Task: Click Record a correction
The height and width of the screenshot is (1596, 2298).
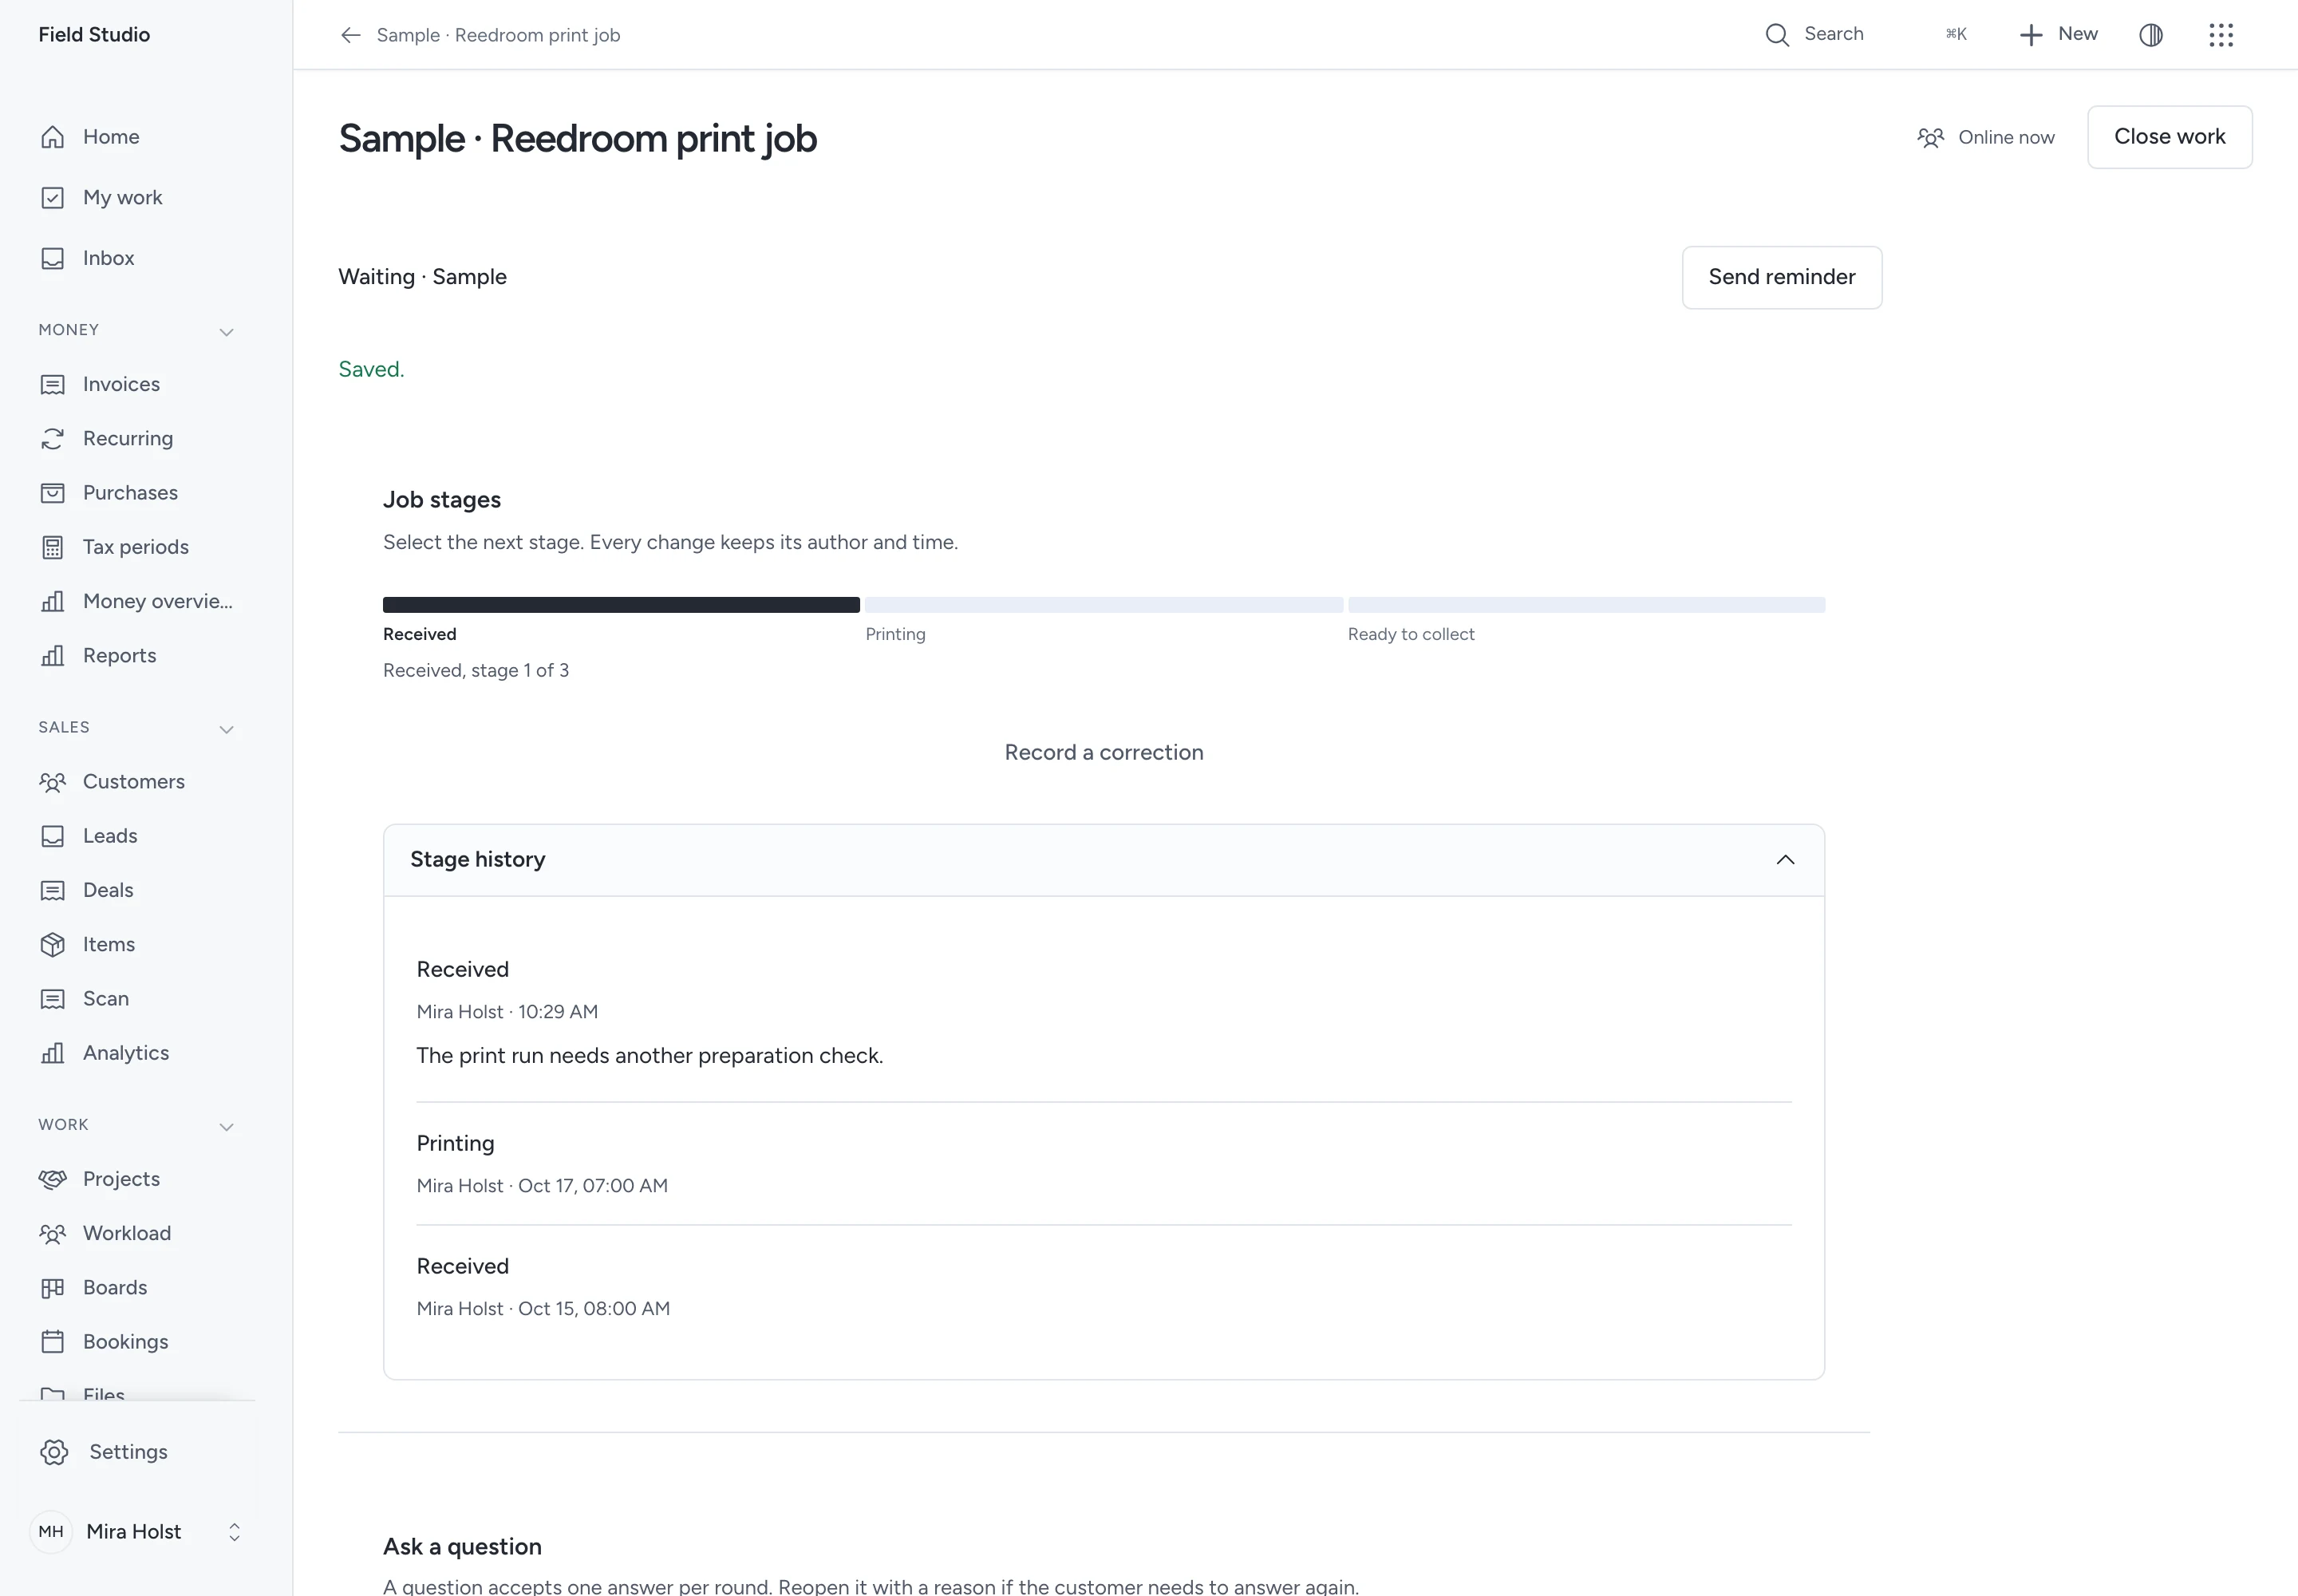Action: (1103, 752)
